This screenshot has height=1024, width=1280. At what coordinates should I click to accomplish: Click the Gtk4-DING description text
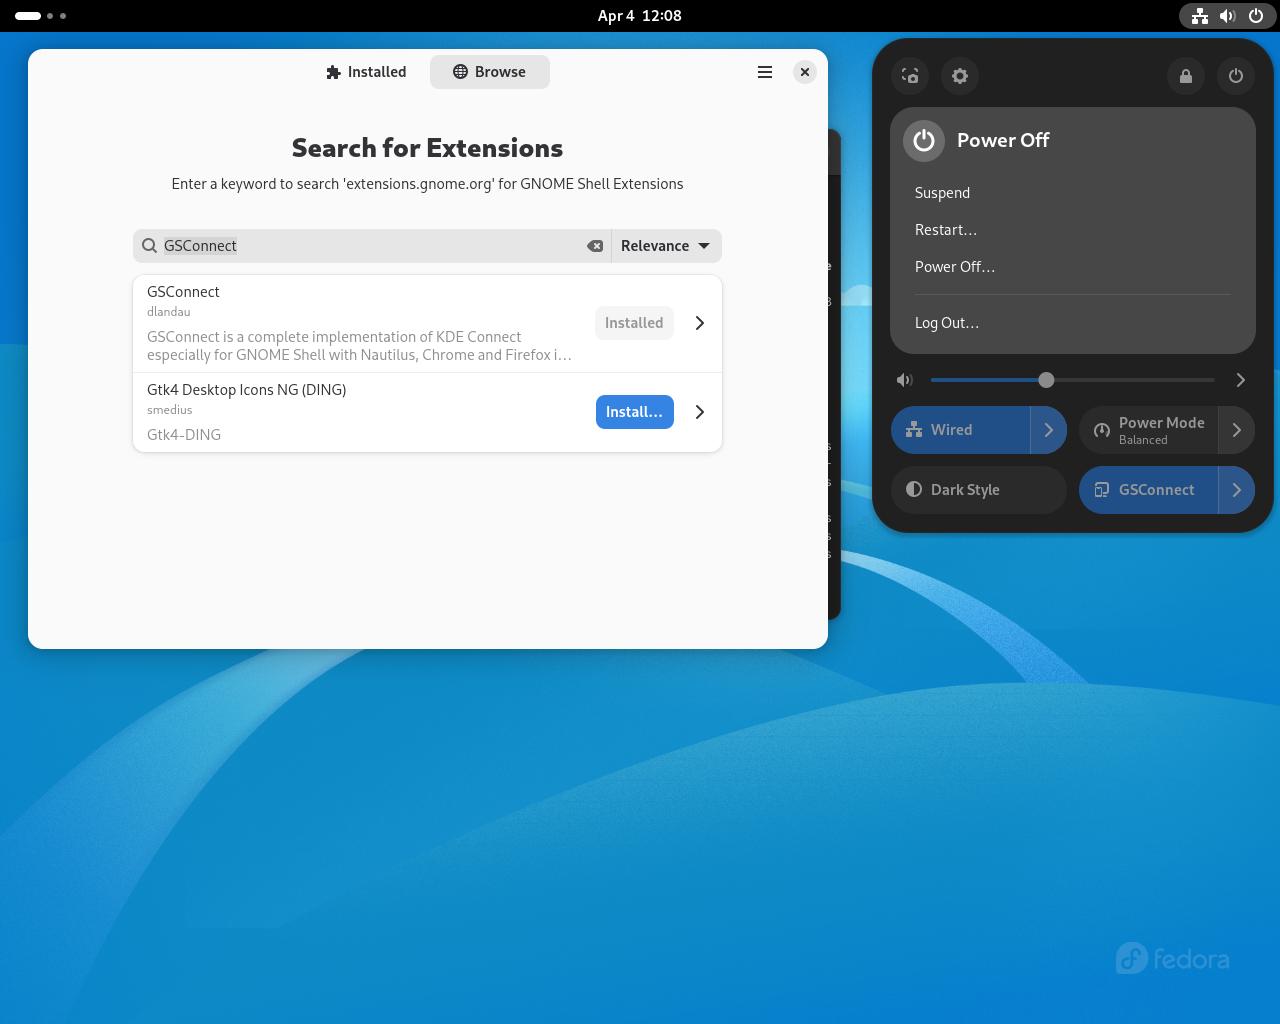coord(184,435)
